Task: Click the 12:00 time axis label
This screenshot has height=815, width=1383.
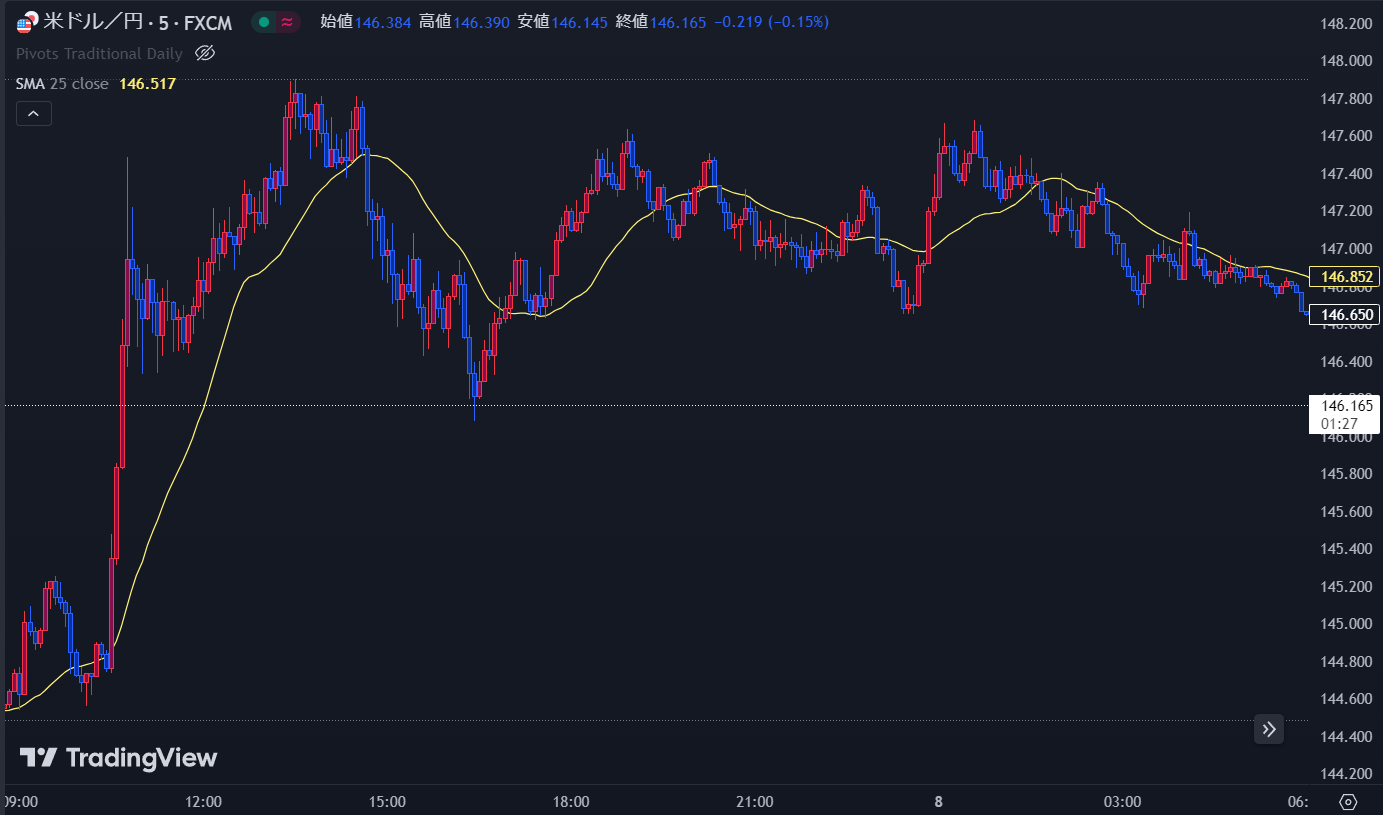Action: tap(204, 802)
